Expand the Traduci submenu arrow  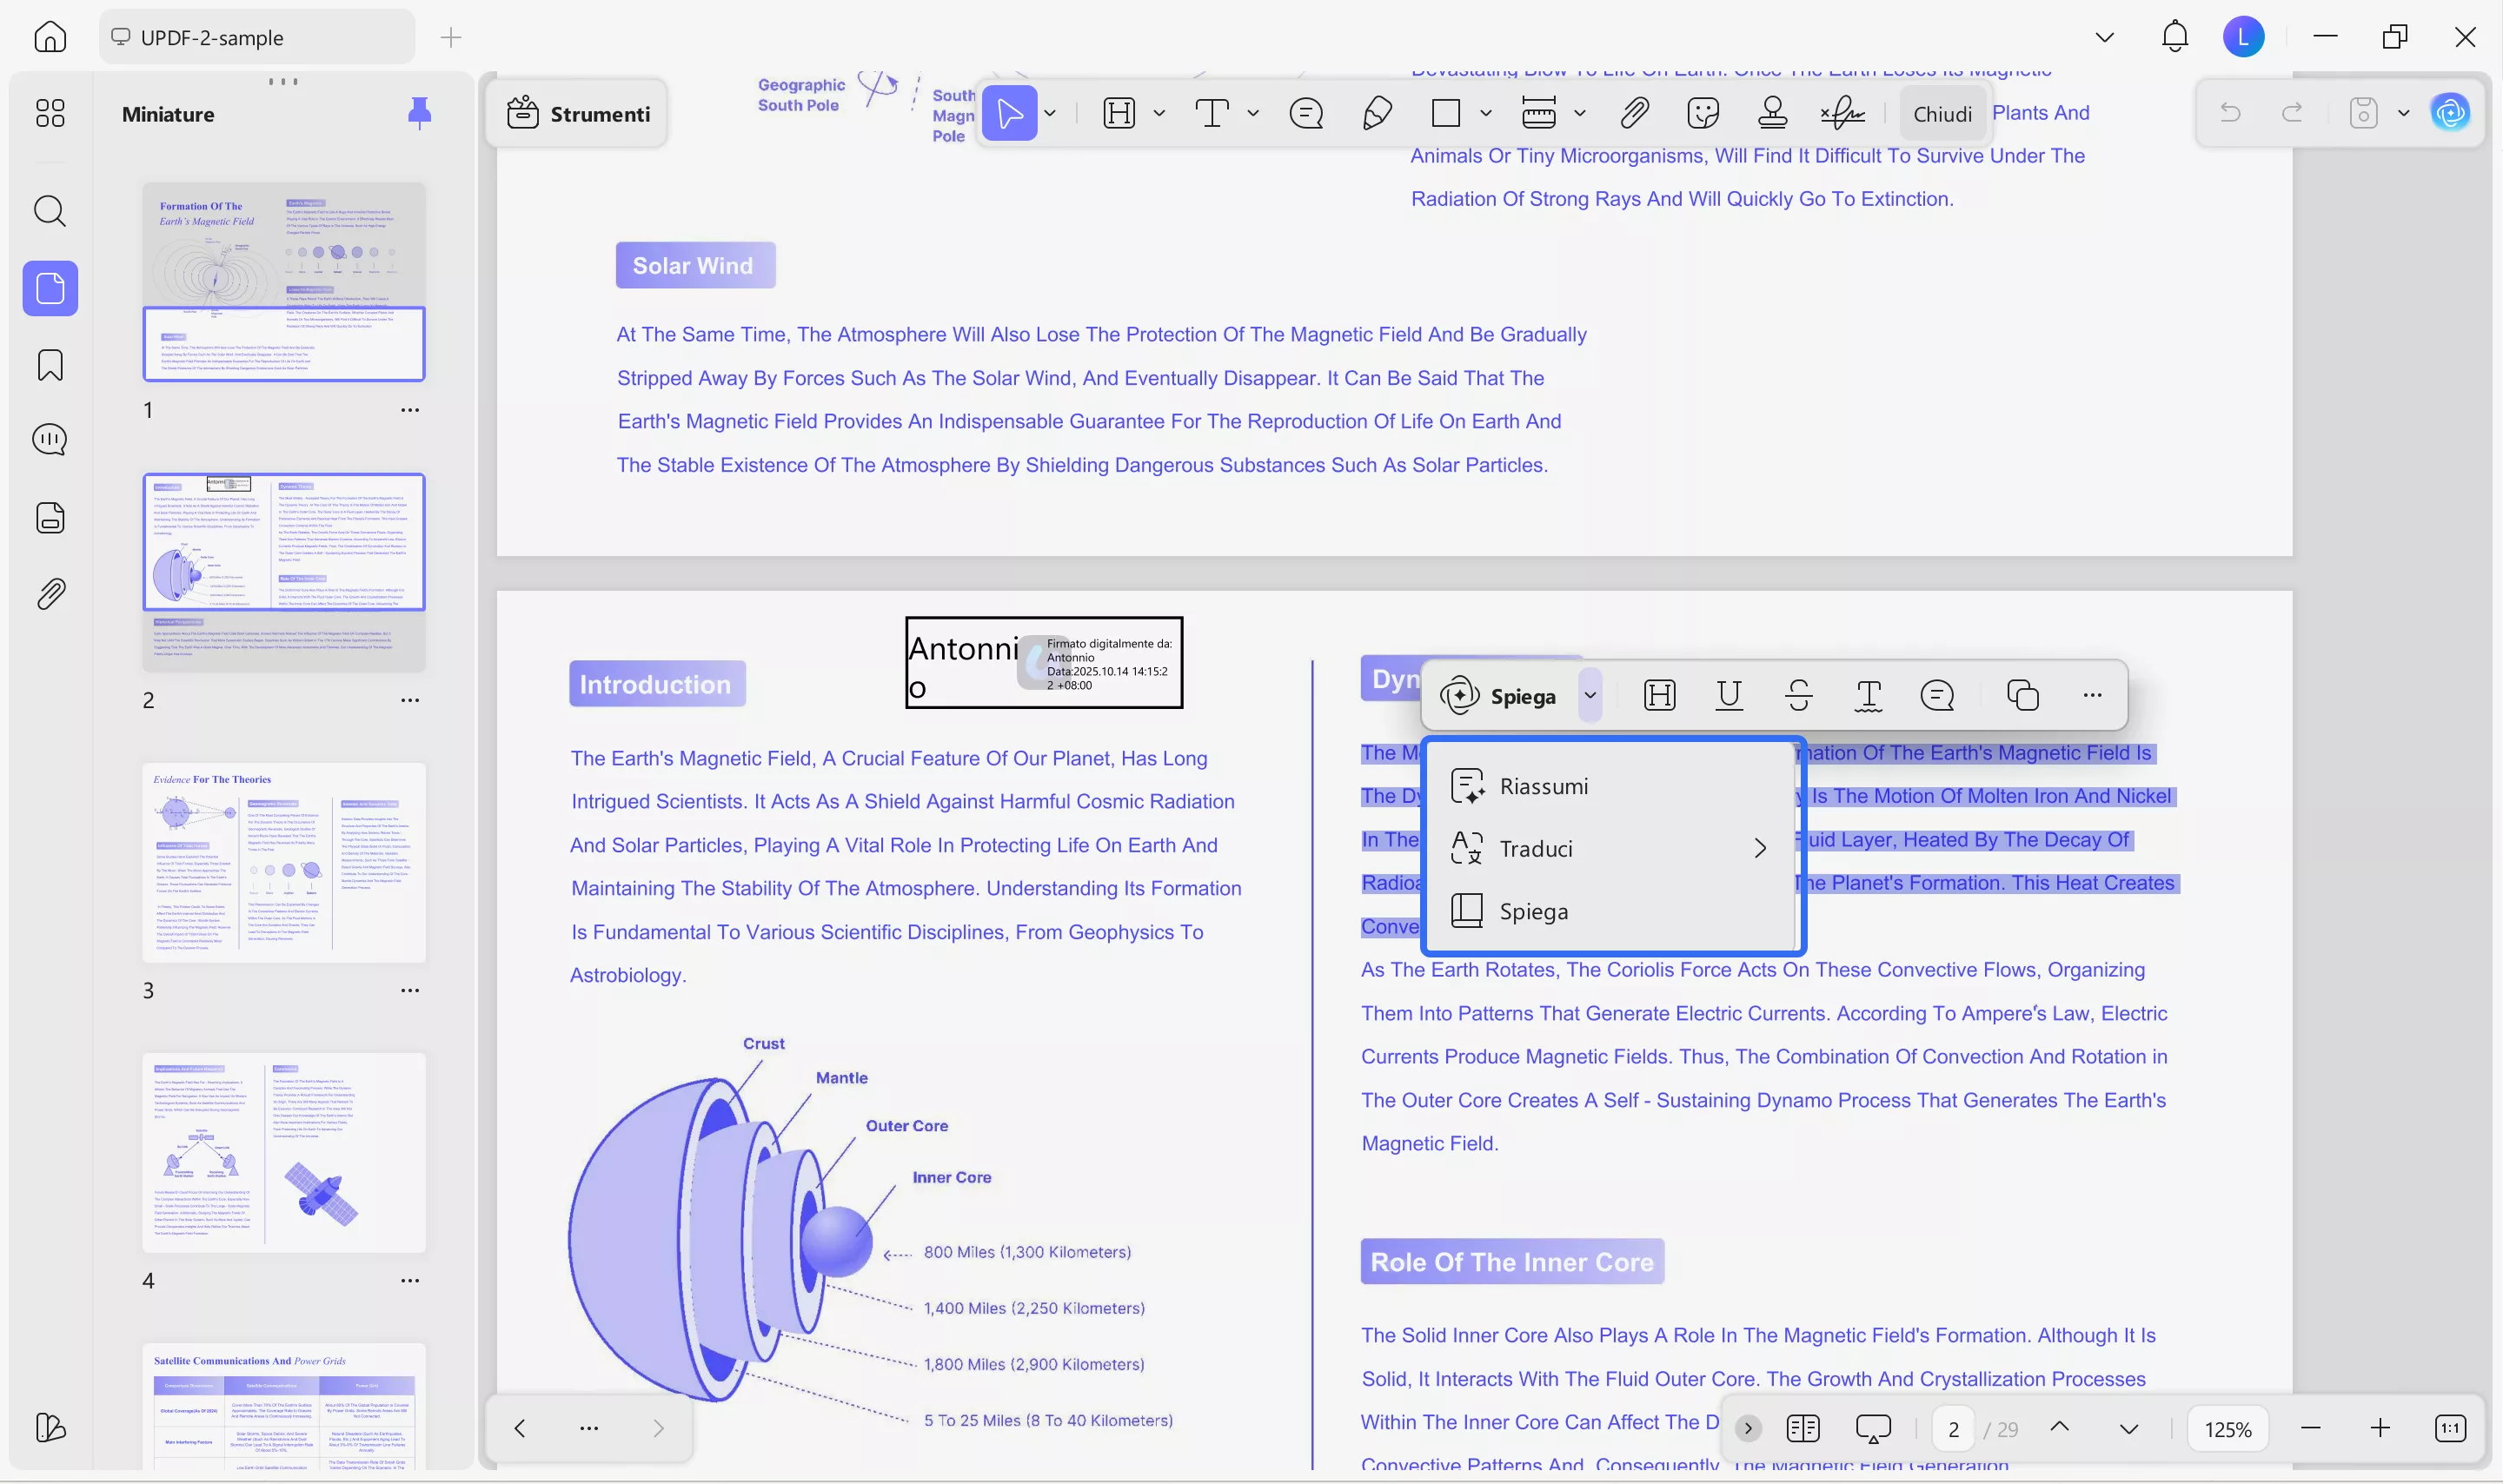(1760, 849)
